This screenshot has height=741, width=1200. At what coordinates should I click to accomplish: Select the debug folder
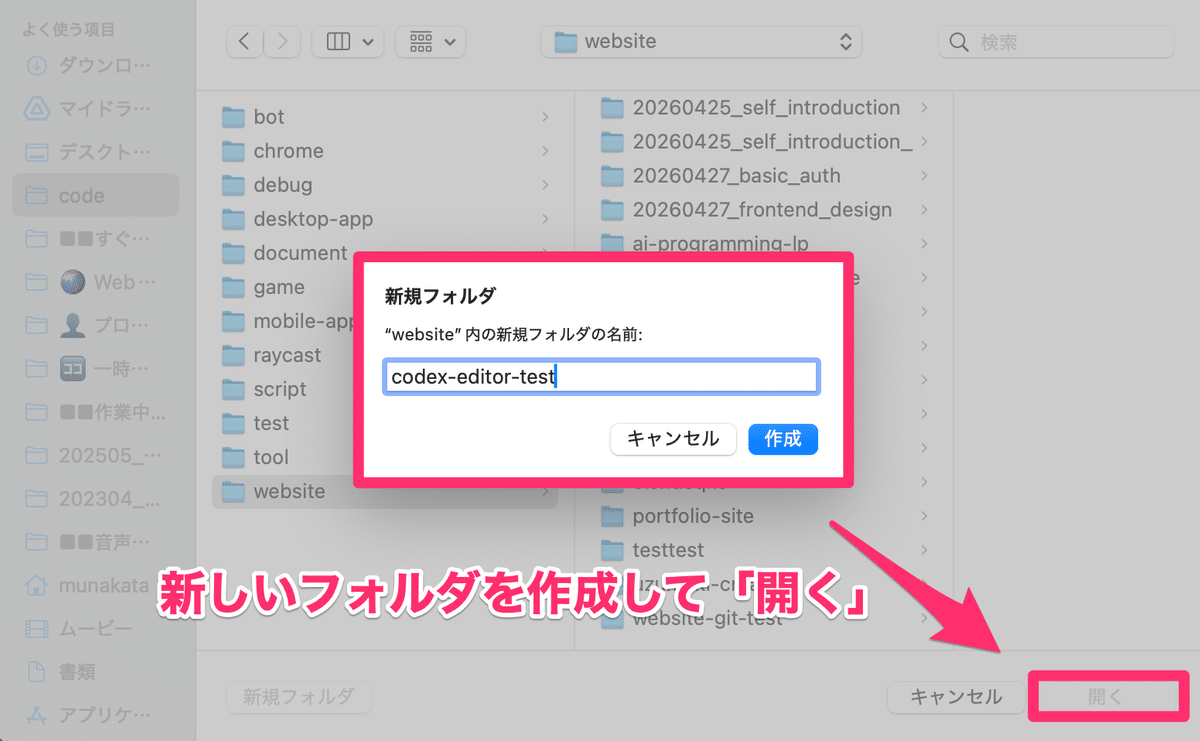tap(385, 185)
